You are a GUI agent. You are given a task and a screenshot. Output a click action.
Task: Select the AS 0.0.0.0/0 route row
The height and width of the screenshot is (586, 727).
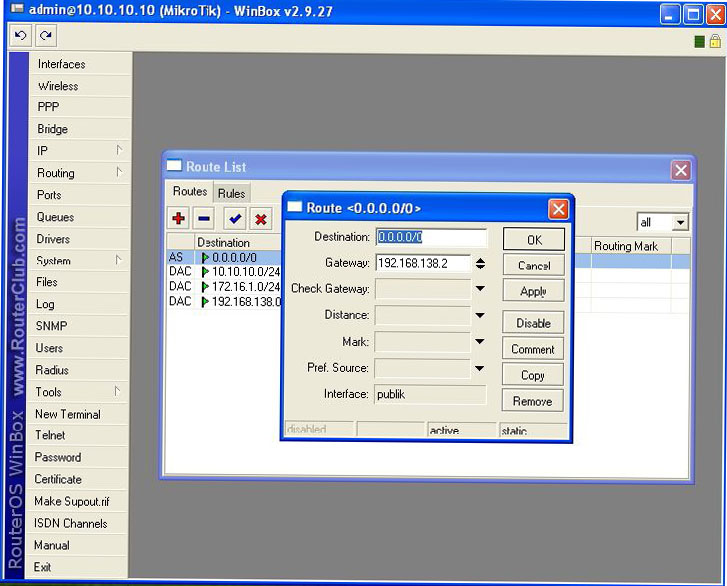(x=224, y=257)
